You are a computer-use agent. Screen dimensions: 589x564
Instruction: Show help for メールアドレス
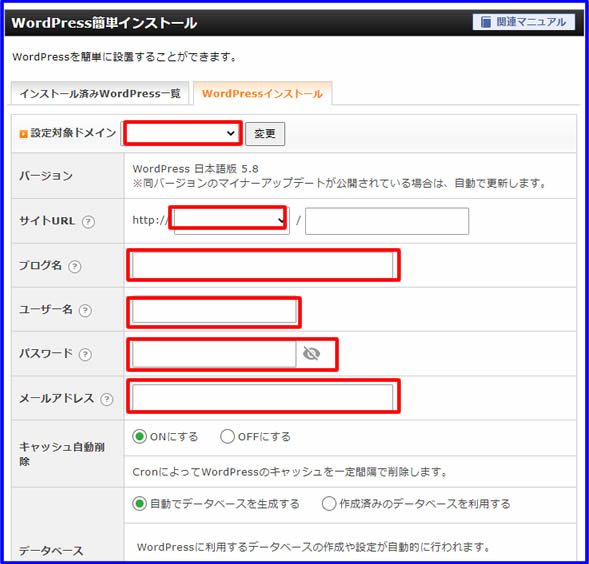[106, 399]
